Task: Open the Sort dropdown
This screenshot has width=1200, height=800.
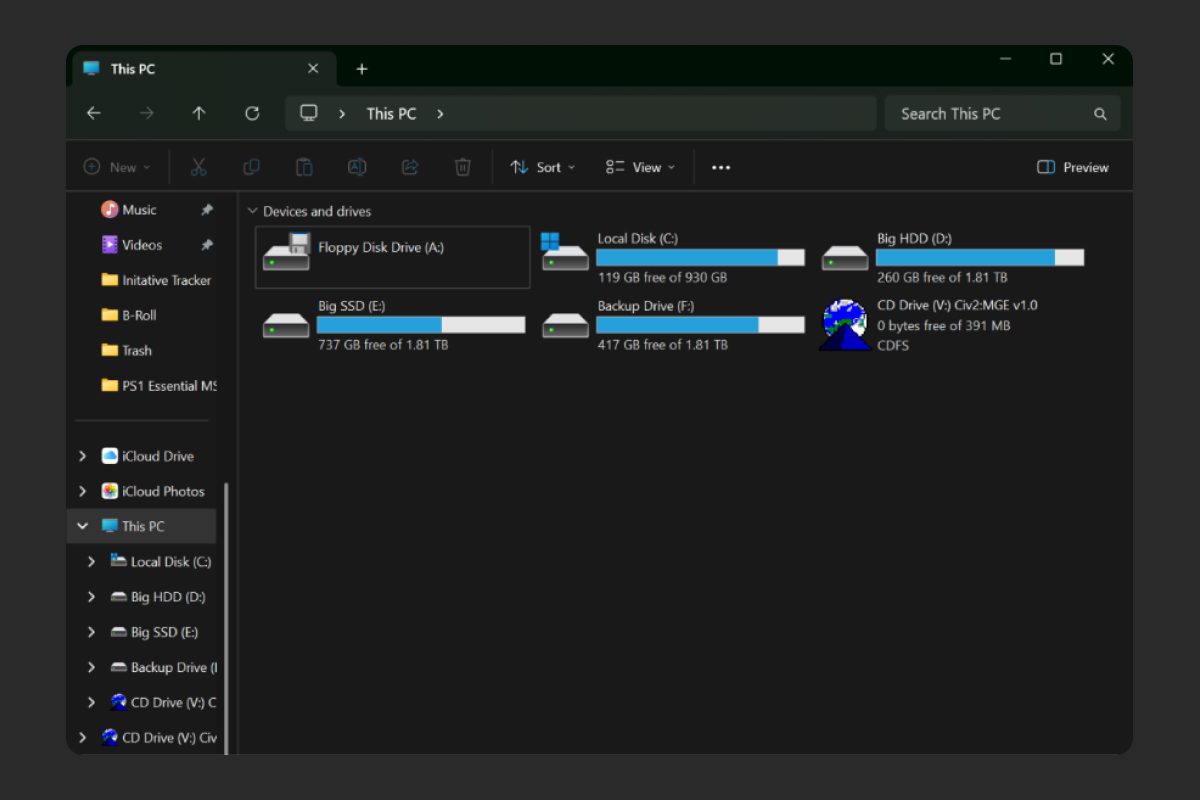Action: [x=543, y=167]
